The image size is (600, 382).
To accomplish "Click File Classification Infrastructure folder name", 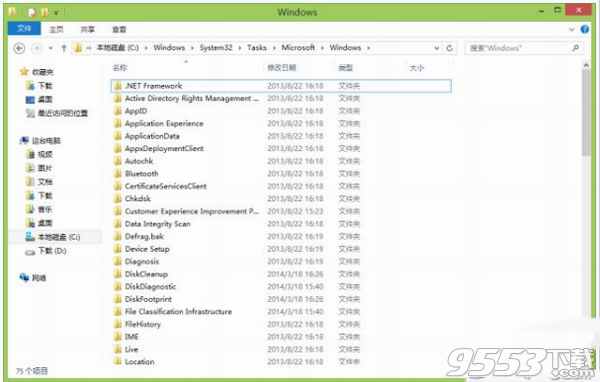I will 178,312.
